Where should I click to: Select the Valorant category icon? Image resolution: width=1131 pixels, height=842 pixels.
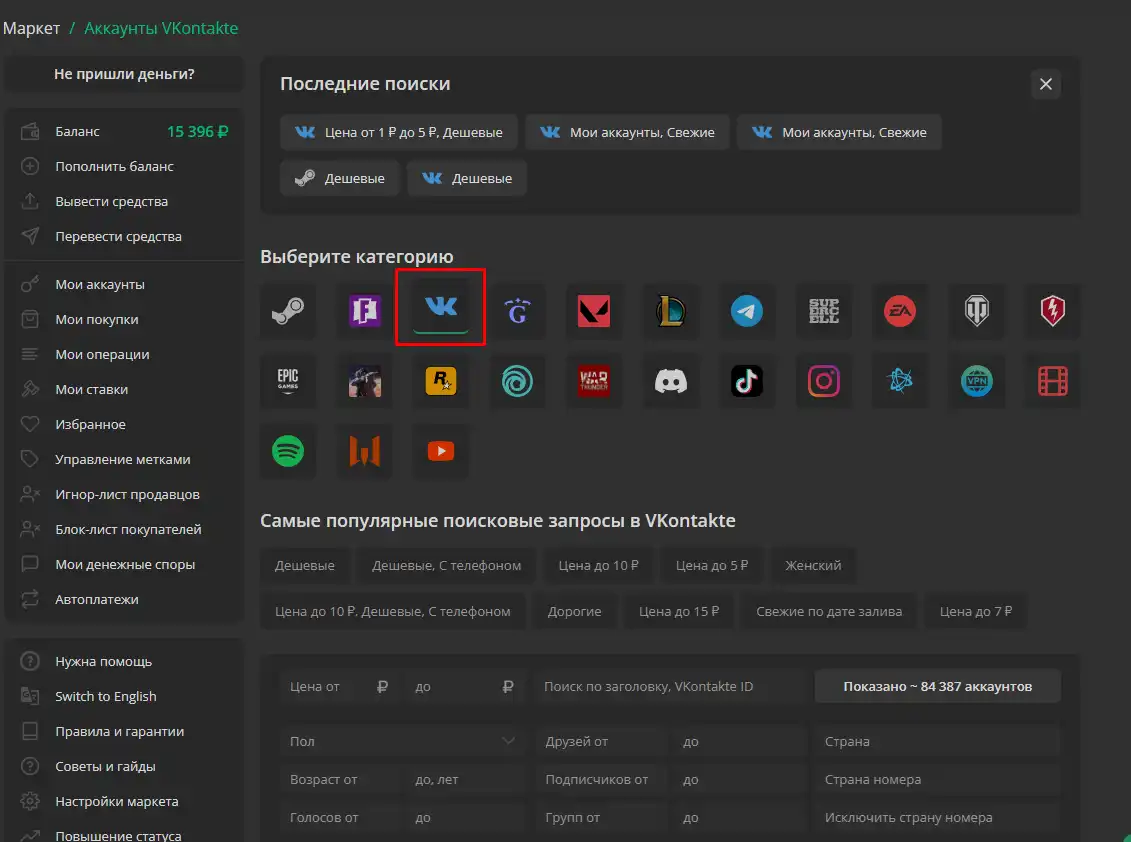point(594,311)
